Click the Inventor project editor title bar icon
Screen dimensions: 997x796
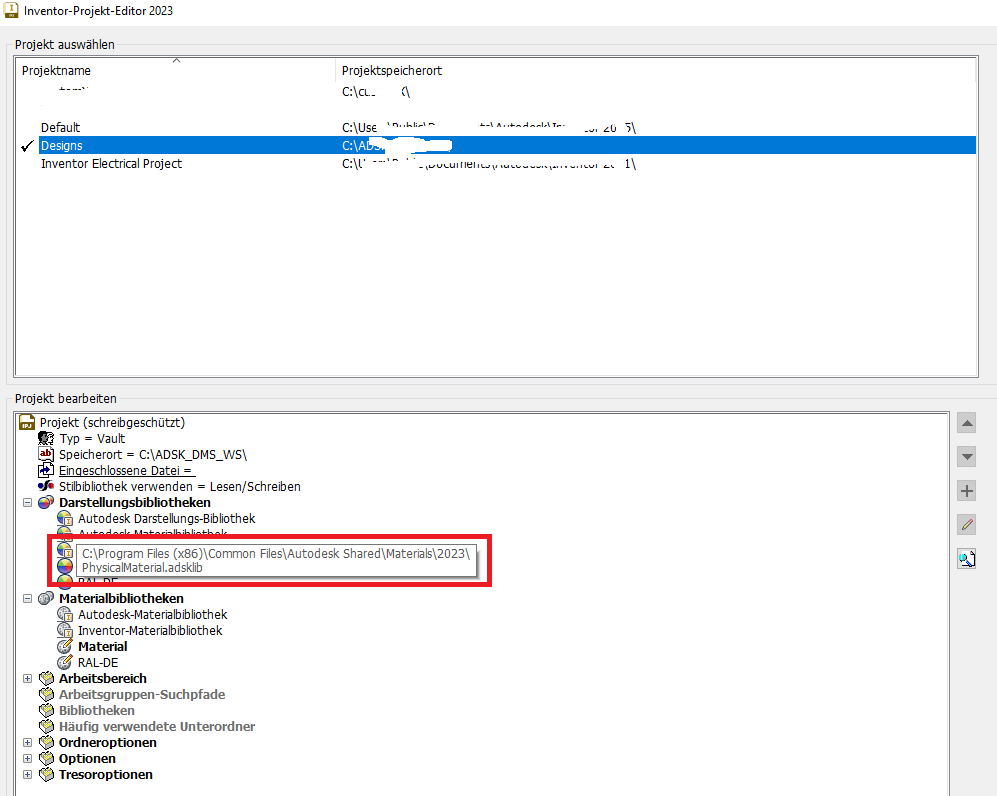pyautogui.click(x=11, y=10)
